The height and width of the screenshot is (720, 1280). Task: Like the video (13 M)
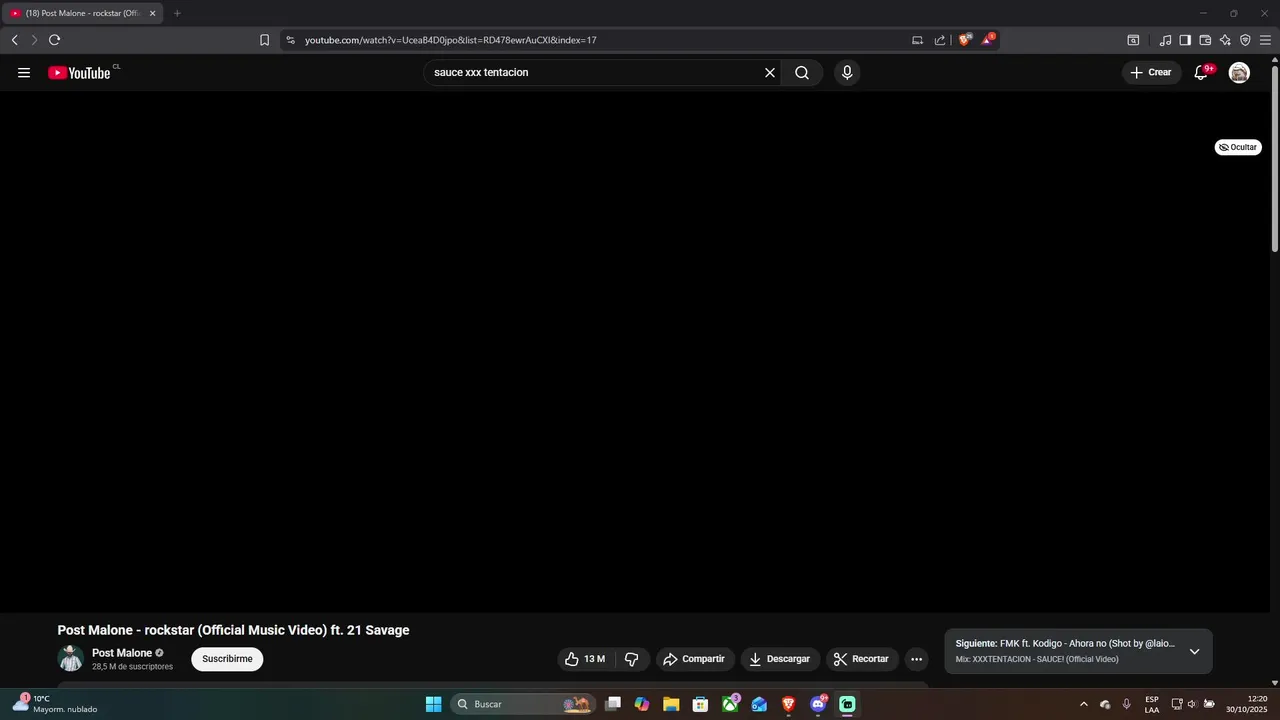(x=586, y=659)
